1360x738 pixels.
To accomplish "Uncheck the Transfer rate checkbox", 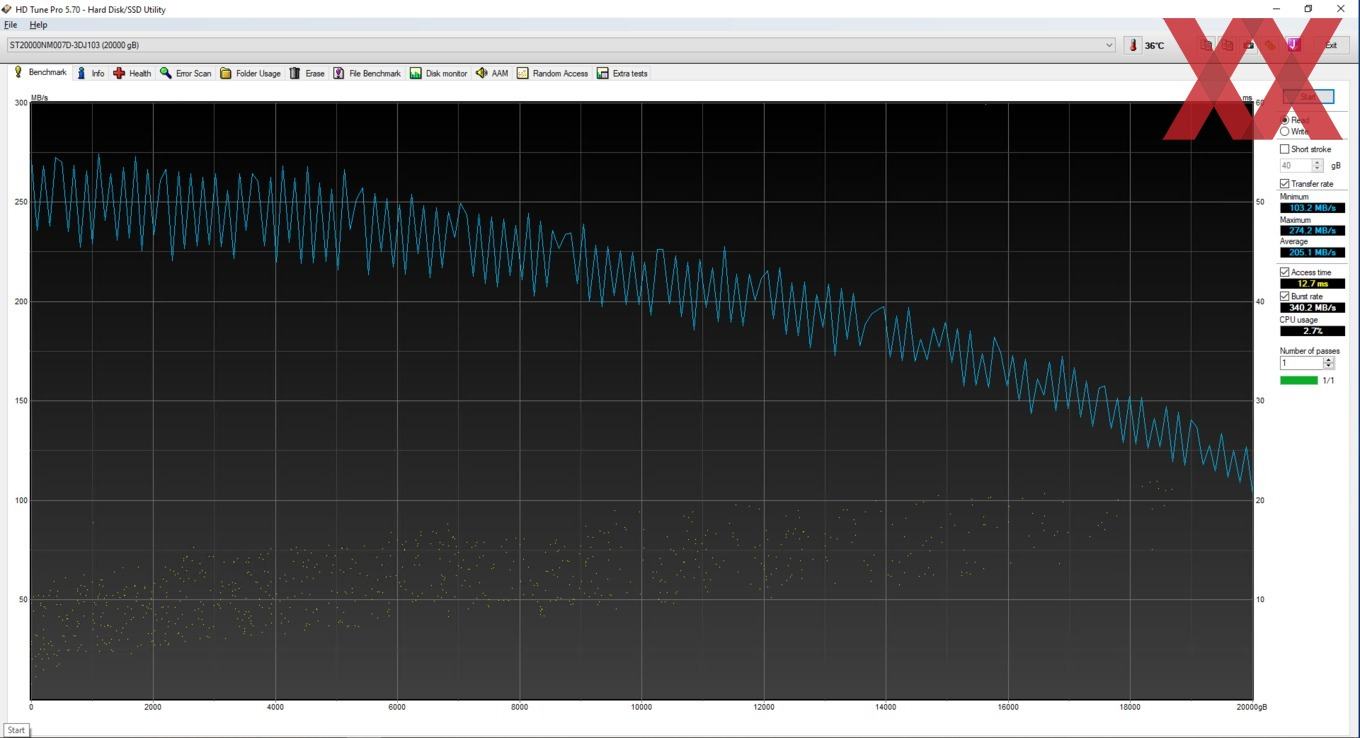I will [x=1285, y=184].
